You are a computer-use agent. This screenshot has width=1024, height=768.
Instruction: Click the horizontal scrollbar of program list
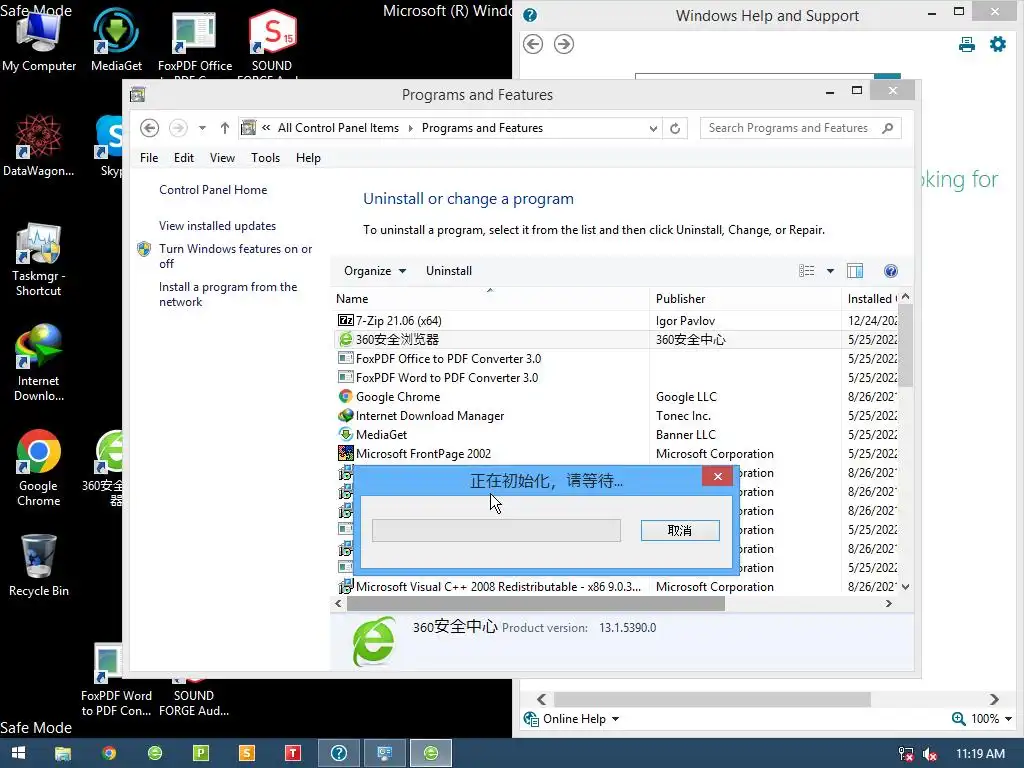pos(536,604)
